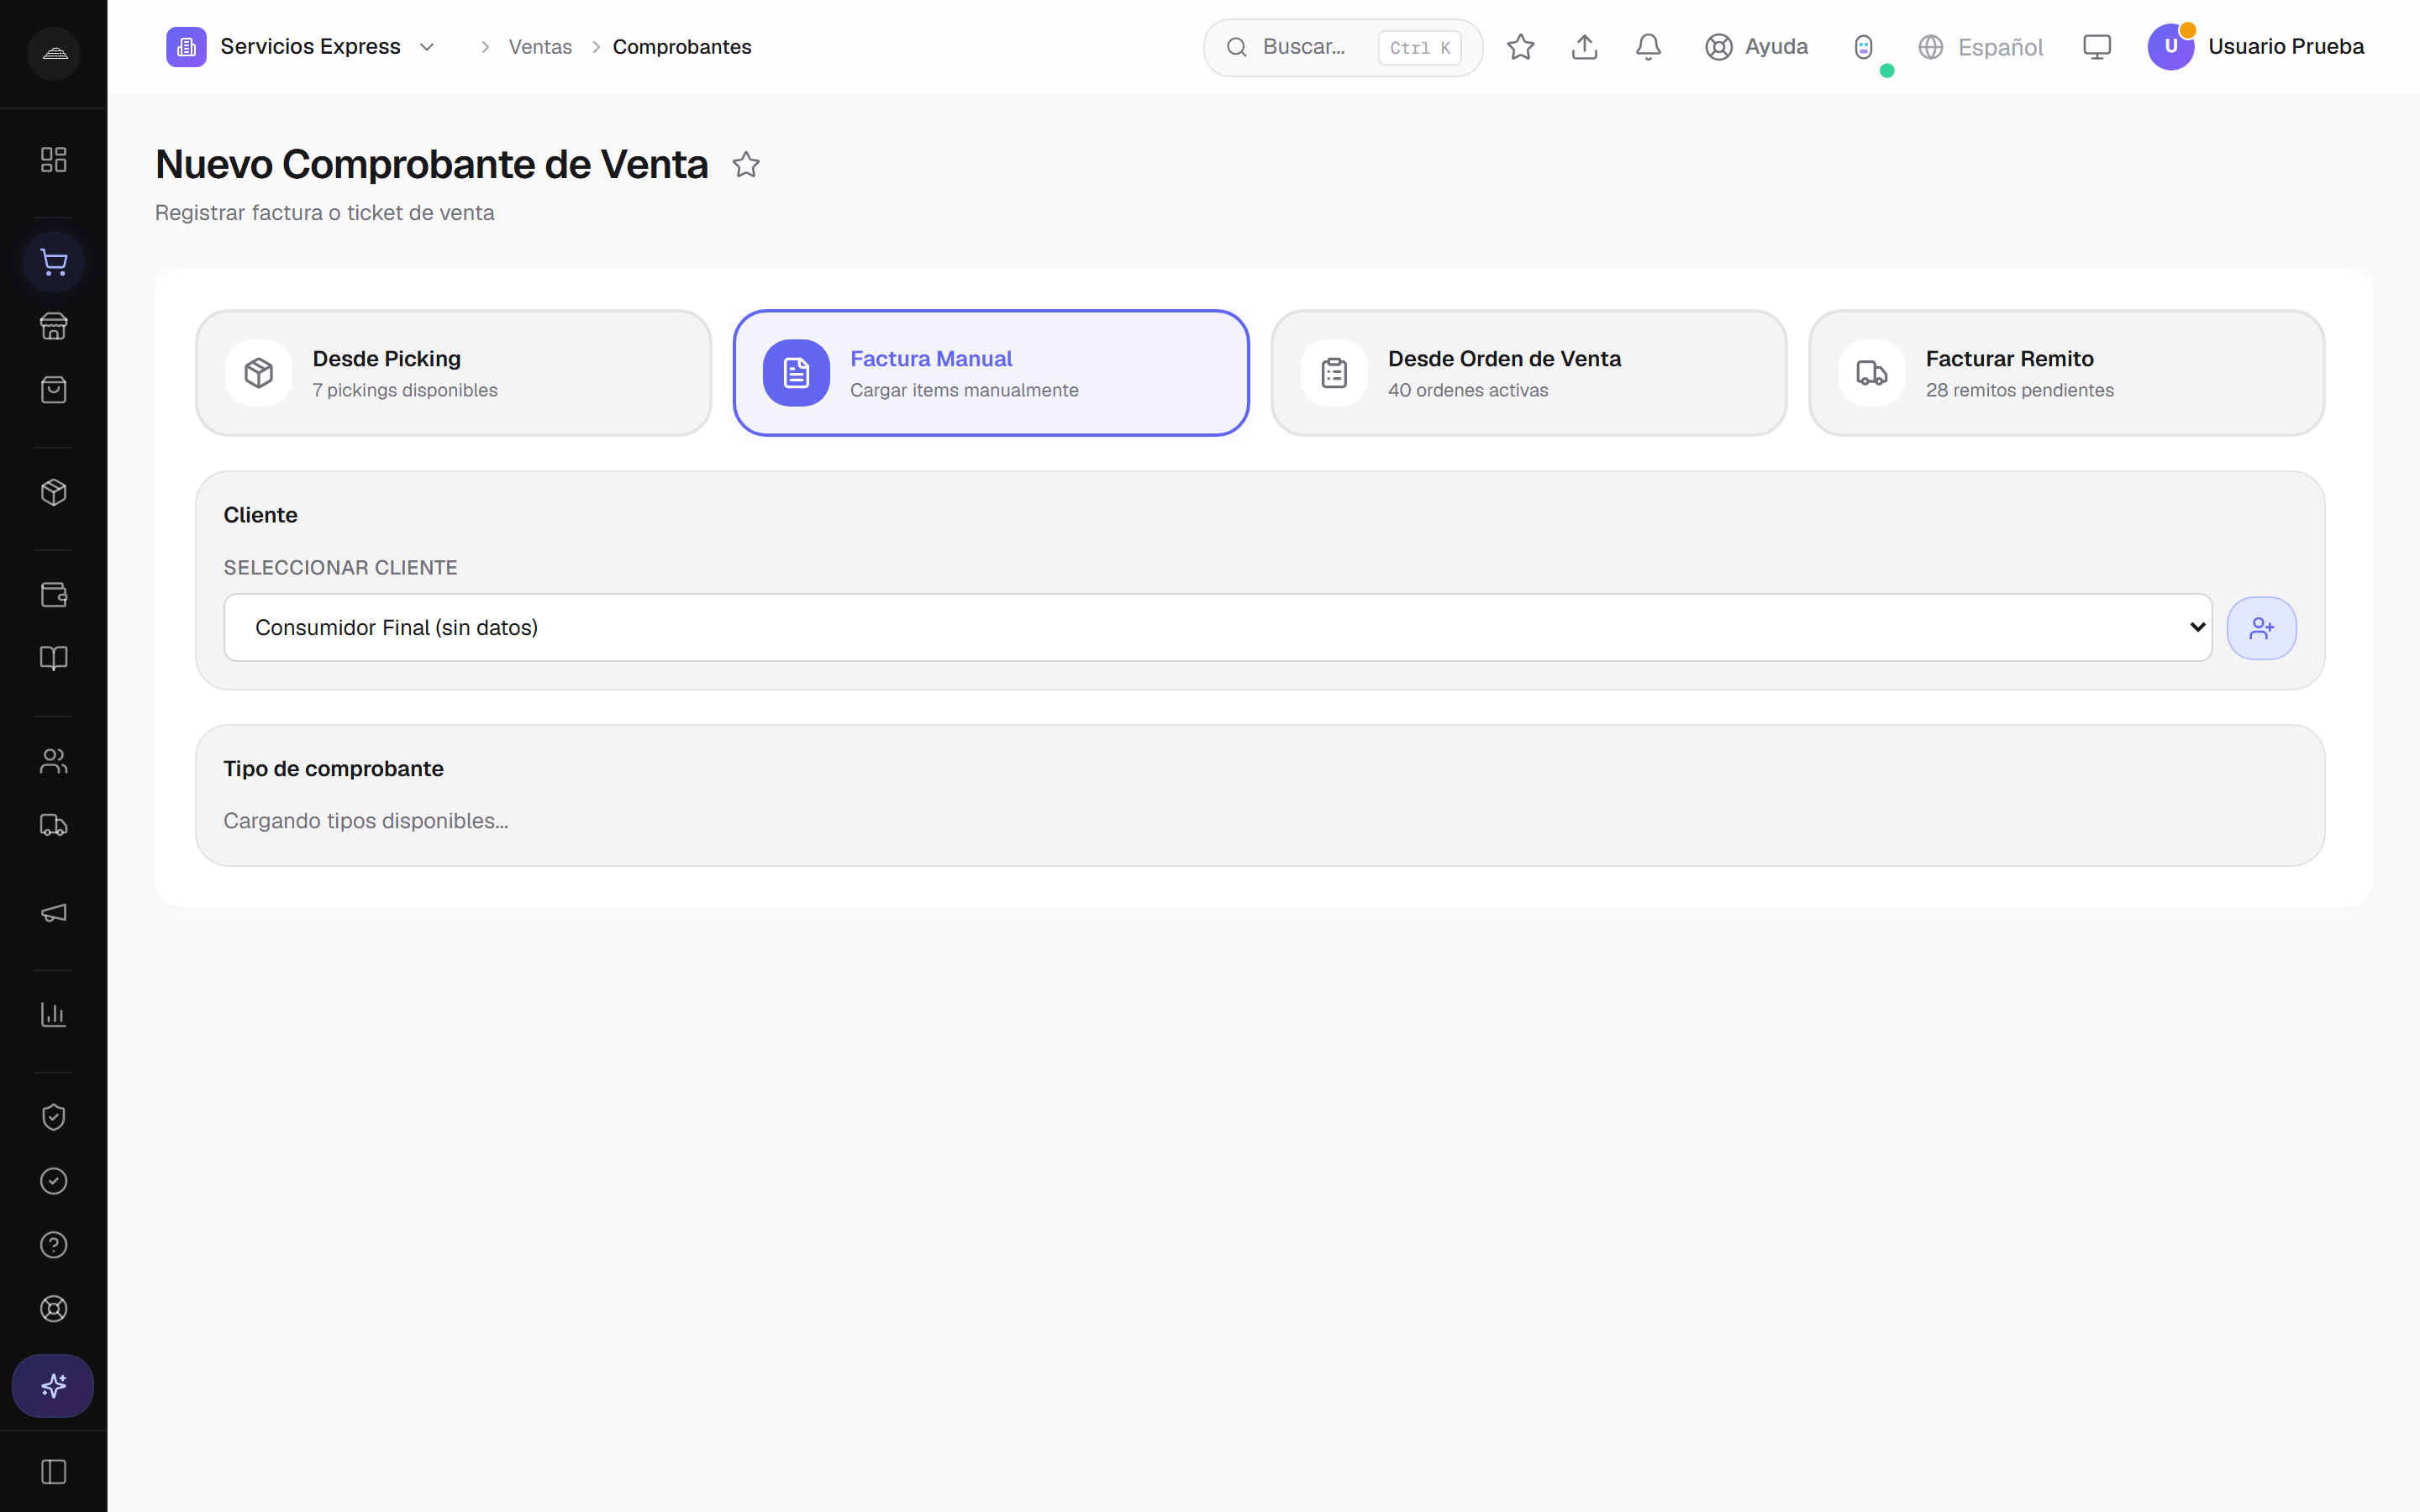Toggle the sidebar panel collapse icon
This screenshot has width=2420, height=1512.
point(53,1472)
